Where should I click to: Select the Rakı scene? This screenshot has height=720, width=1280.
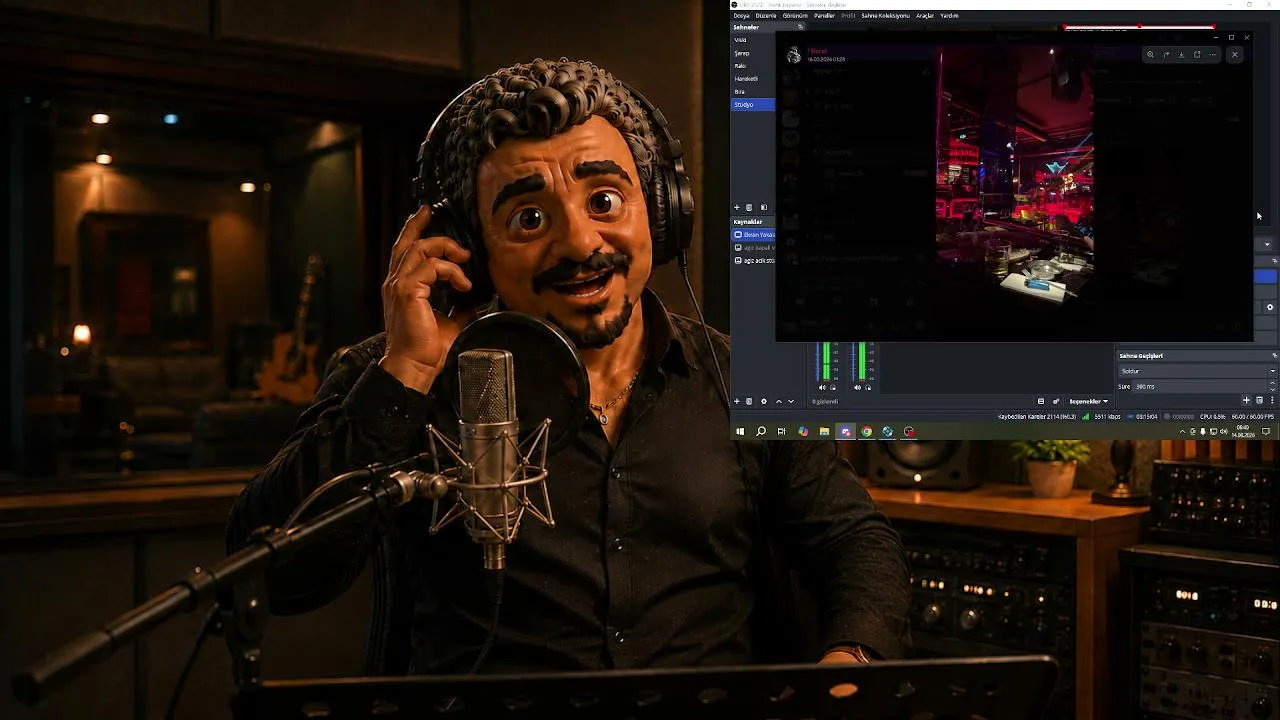point(753,66)
